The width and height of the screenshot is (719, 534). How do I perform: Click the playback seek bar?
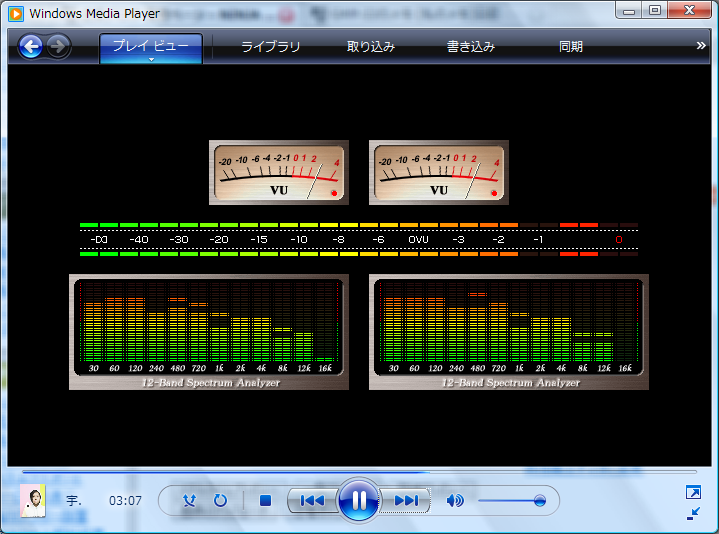point(359,471)
